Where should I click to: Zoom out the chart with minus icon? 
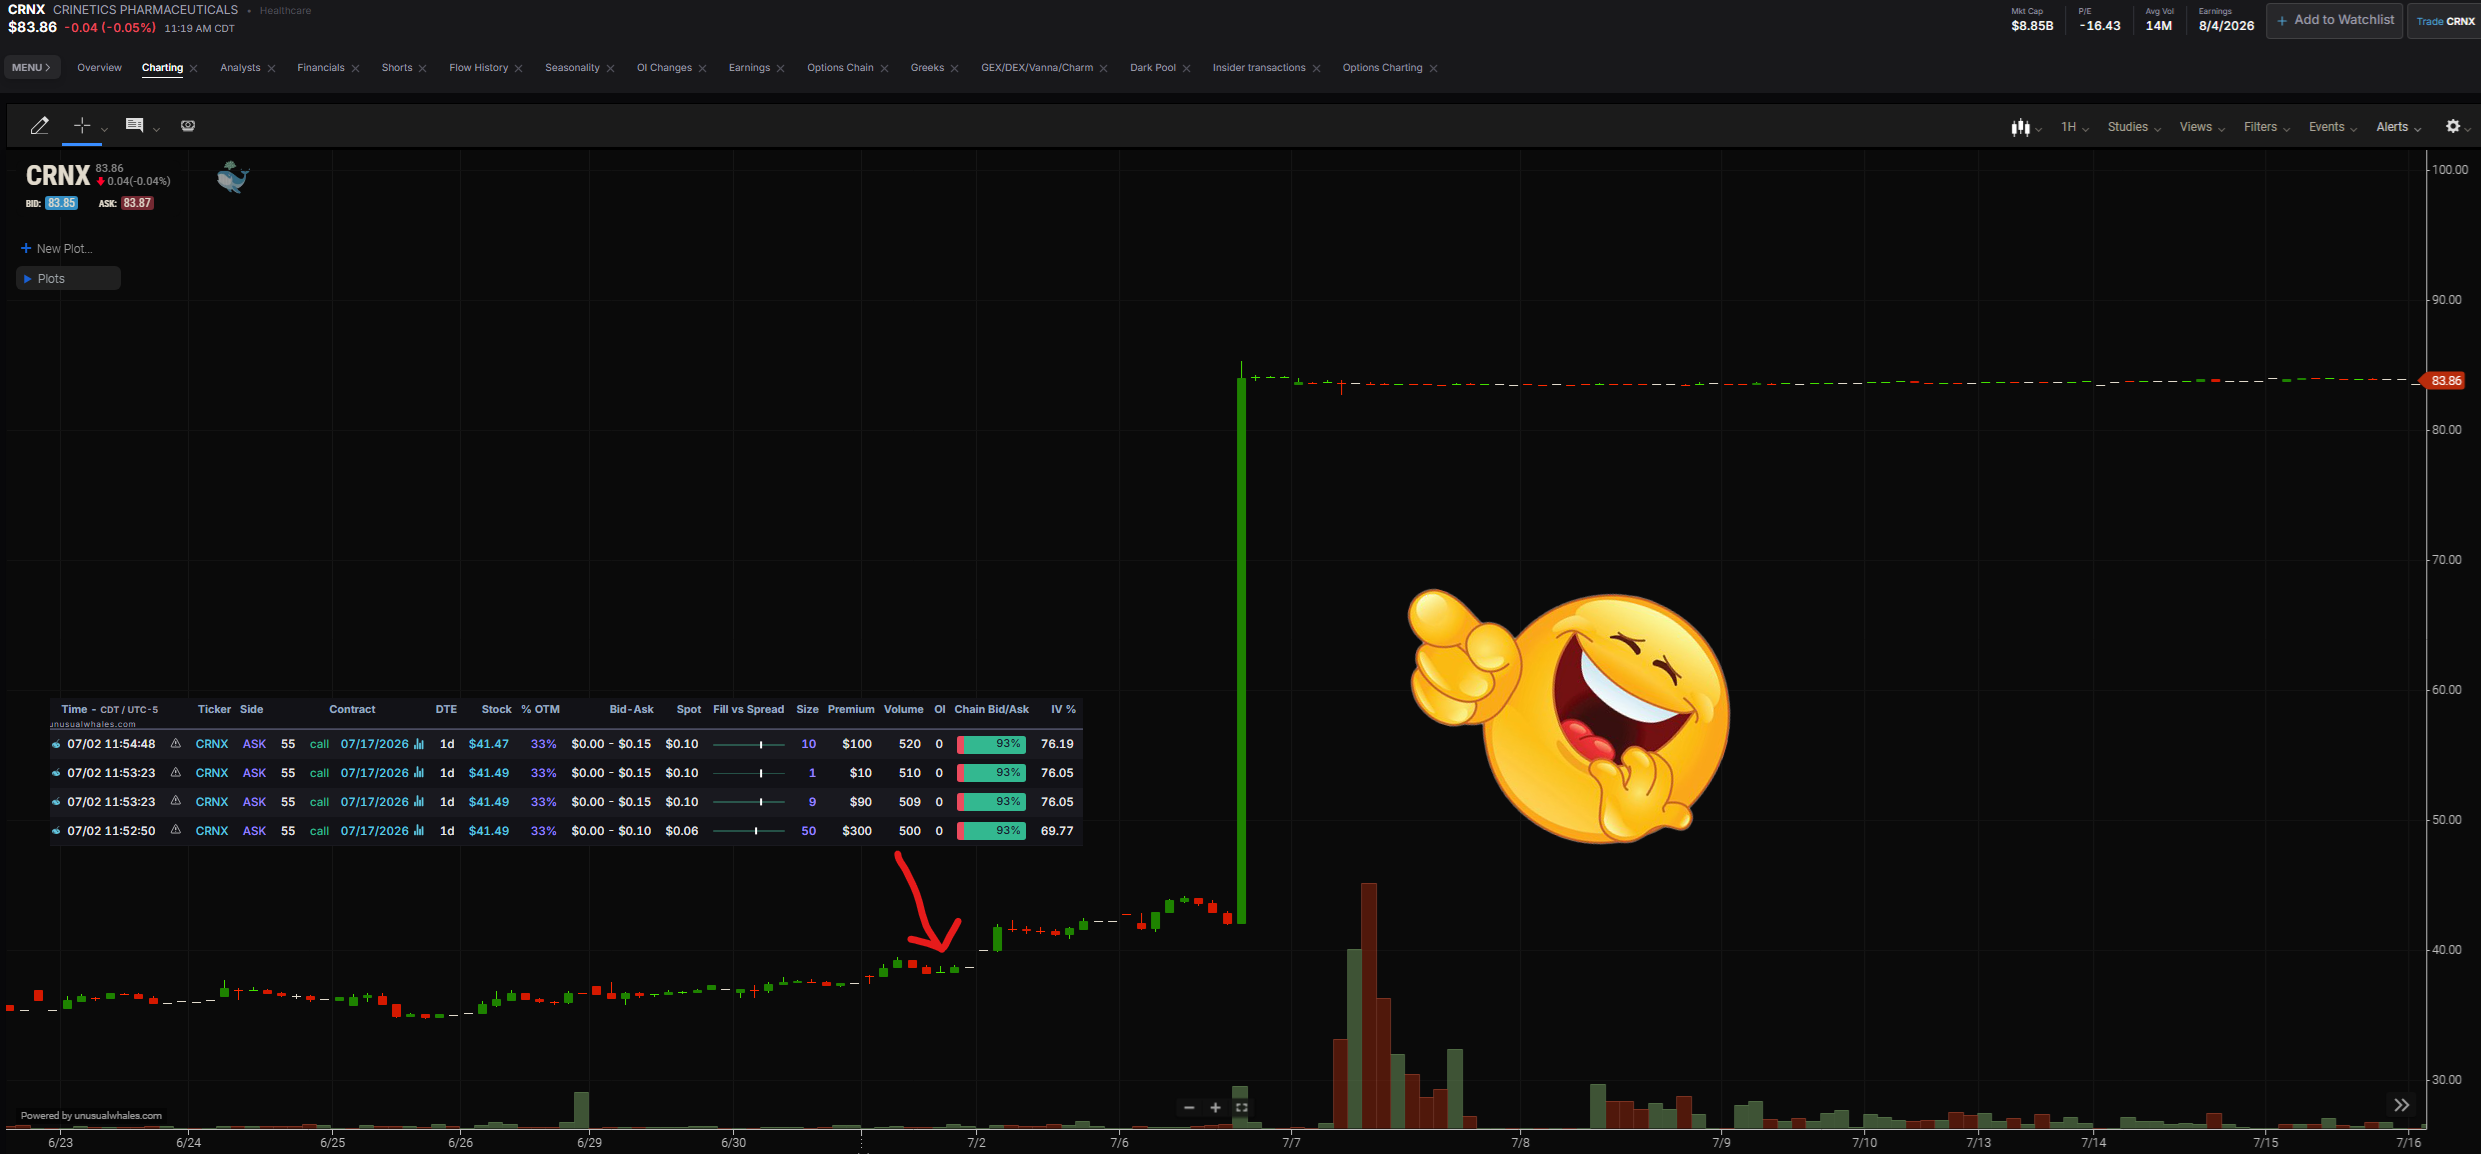(x=1189, y=1107)
